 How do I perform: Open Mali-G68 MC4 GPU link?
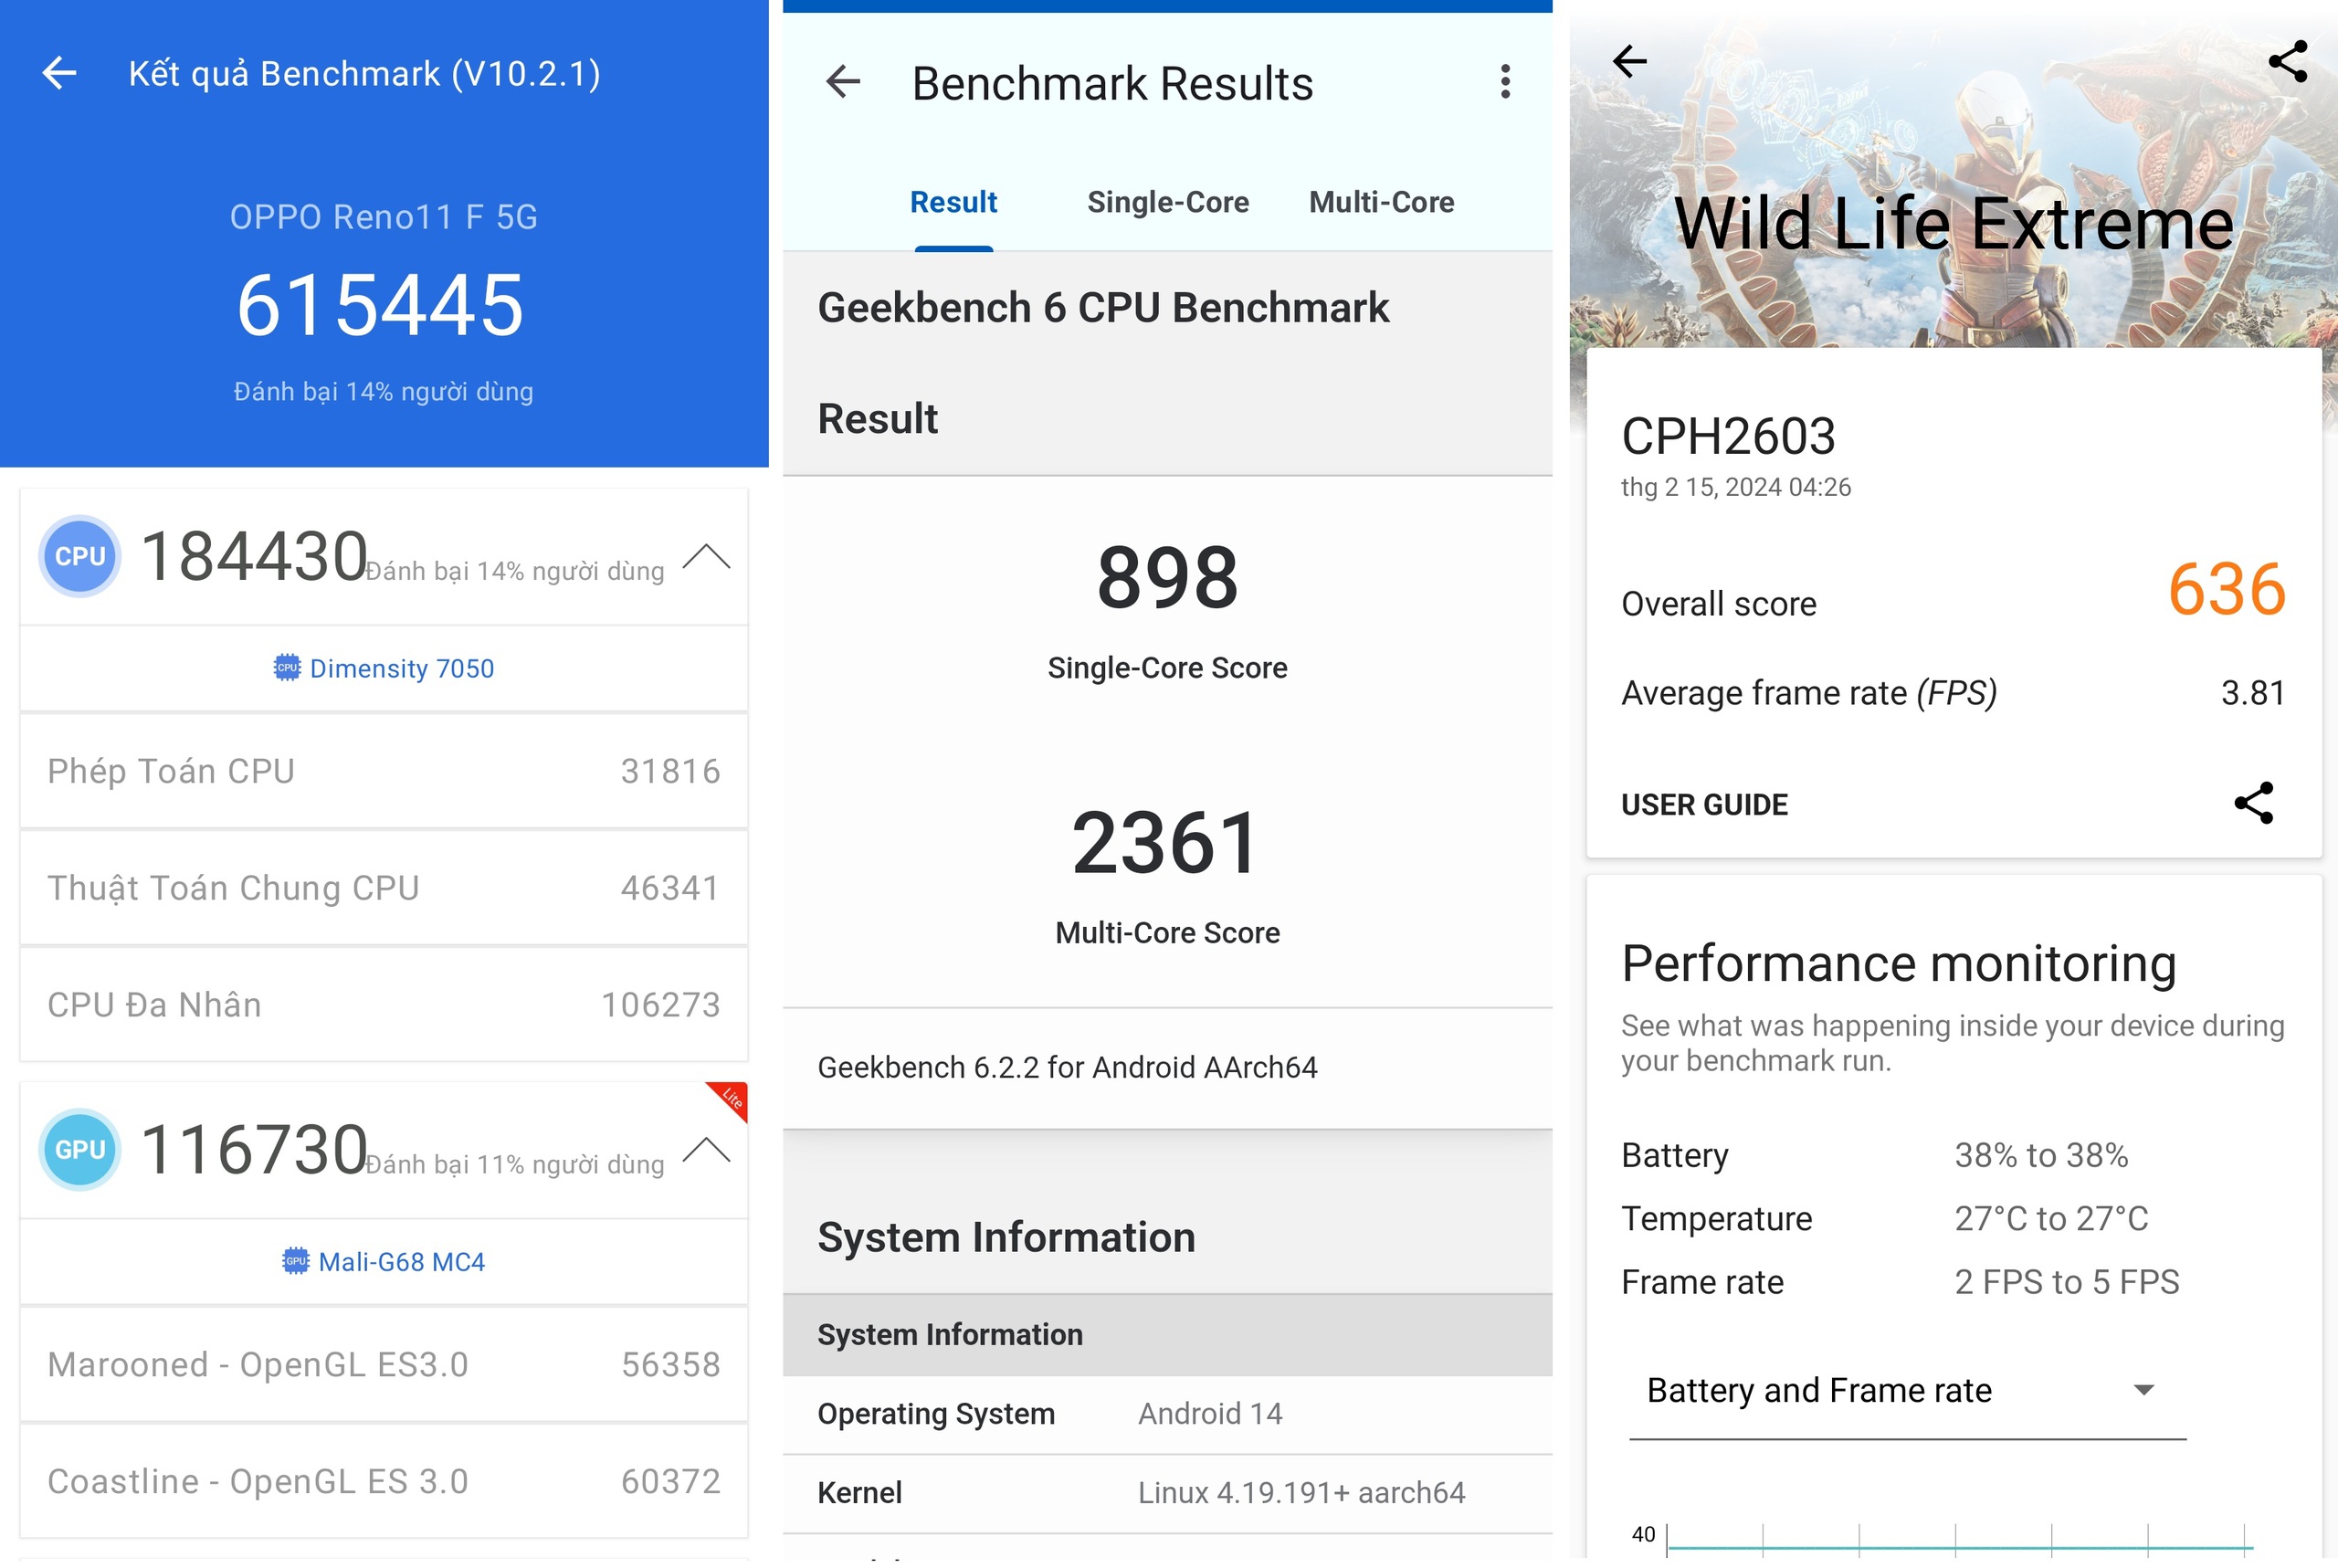384,1262
